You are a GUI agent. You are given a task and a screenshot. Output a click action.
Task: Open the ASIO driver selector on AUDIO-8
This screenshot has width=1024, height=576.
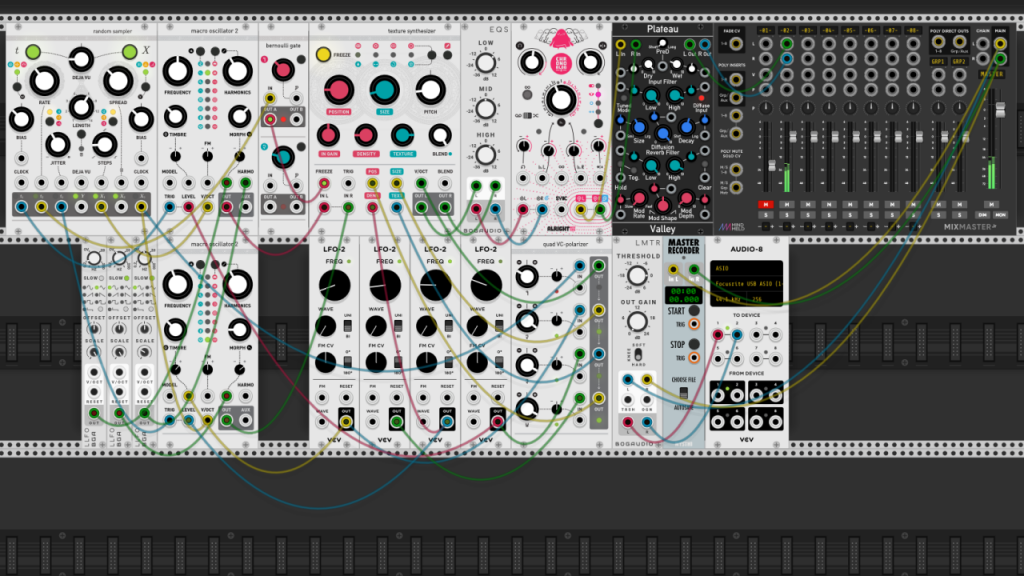click(746, 268)
